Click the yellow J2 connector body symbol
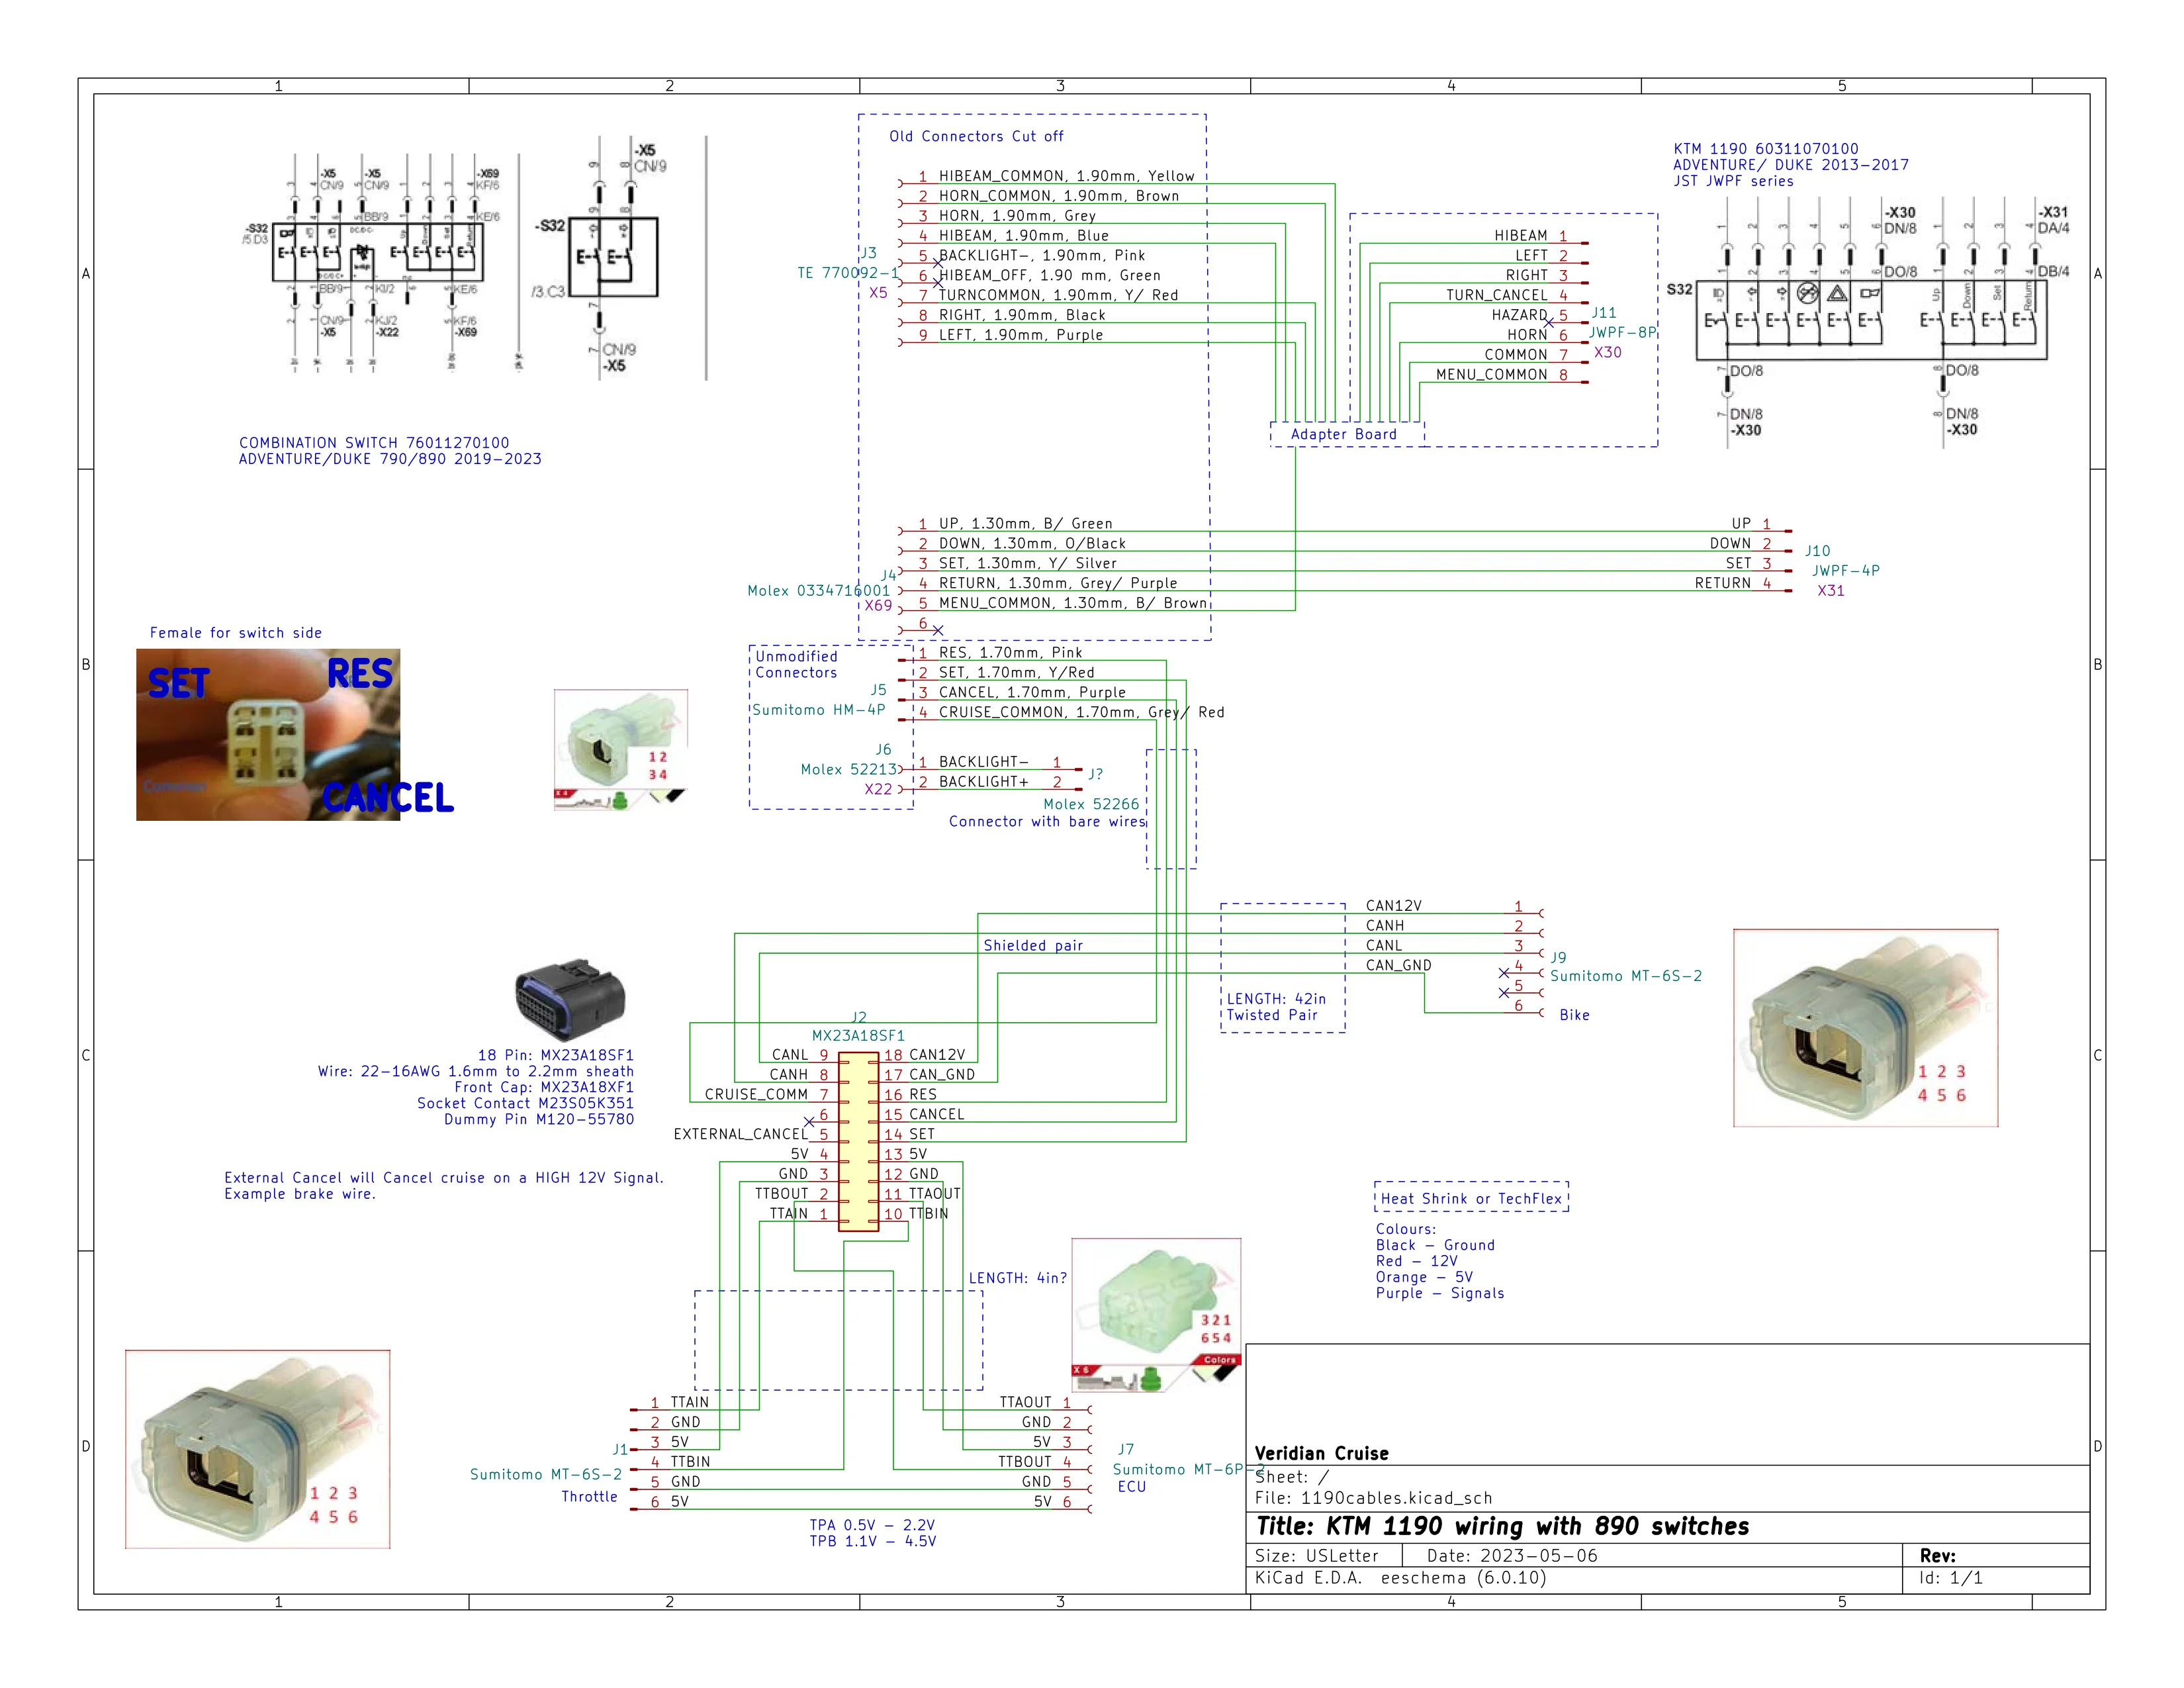The height and width of the screenshot is (1688, 2184). click(858, 1142)
